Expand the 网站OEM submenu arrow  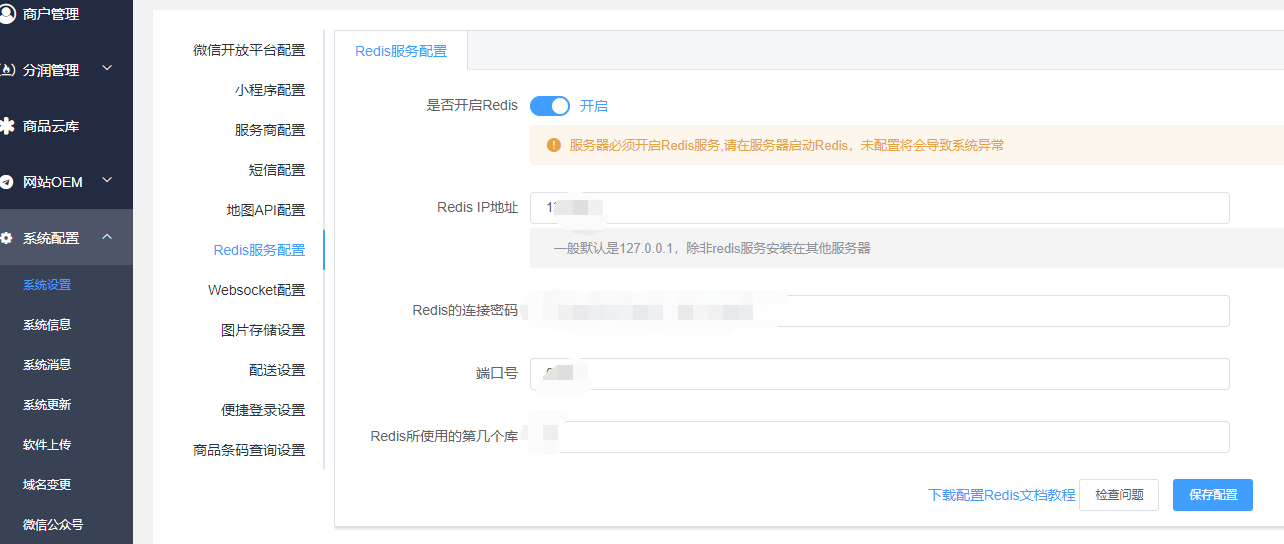[x=107, y=181]
